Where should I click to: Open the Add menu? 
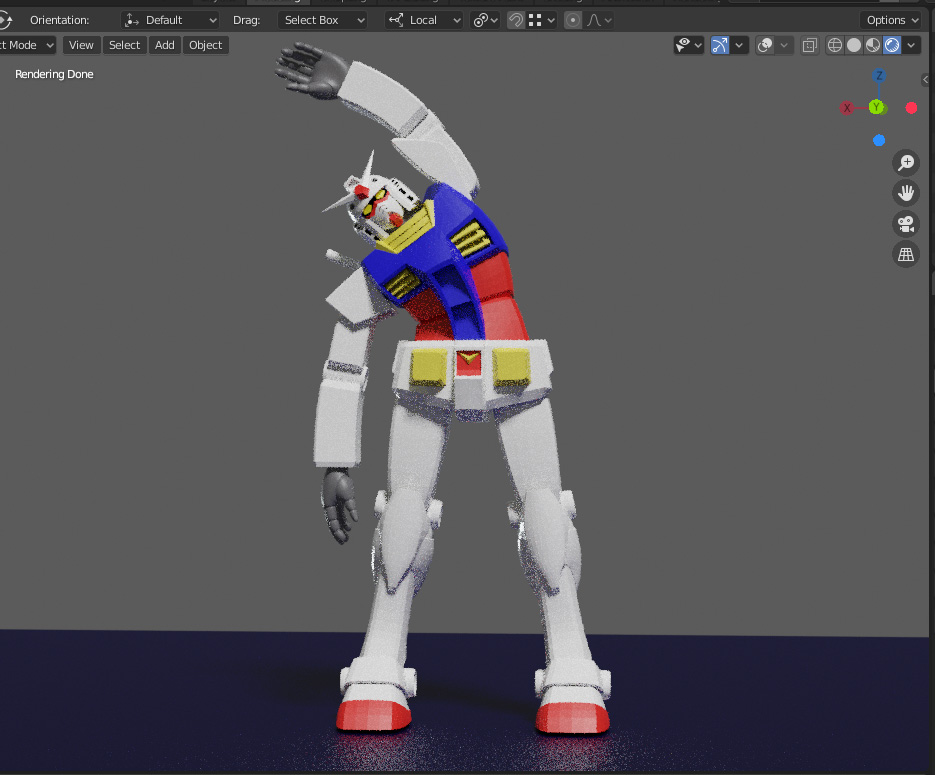164,45
